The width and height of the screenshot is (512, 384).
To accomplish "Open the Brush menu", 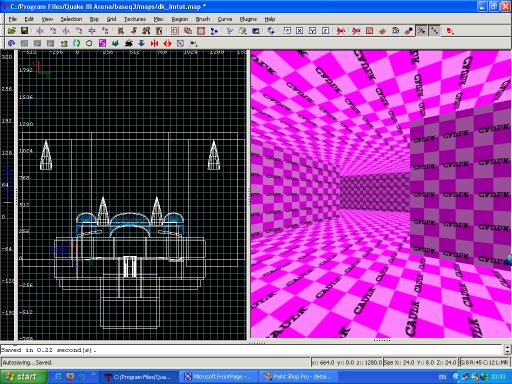I will pos(203,19).
